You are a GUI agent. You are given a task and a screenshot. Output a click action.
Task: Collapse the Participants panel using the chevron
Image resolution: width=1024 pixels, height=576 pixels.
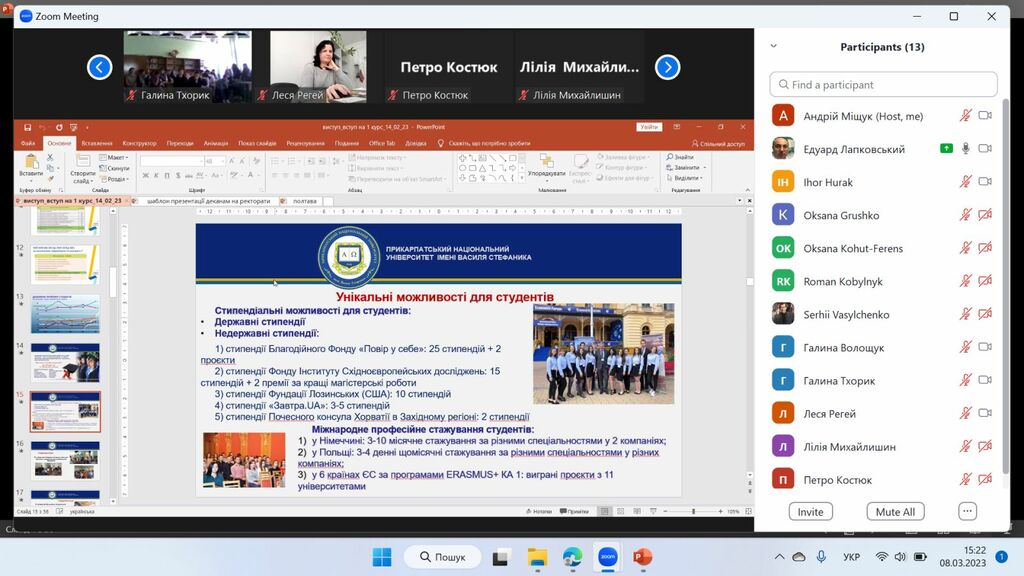[x=773, y=46]
